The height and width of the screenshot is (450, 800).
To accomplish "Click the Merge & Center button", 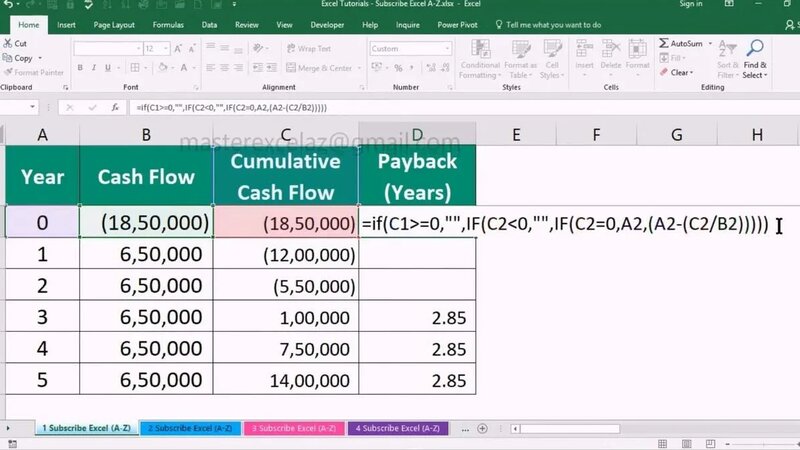I will click(x=319, y=68).
